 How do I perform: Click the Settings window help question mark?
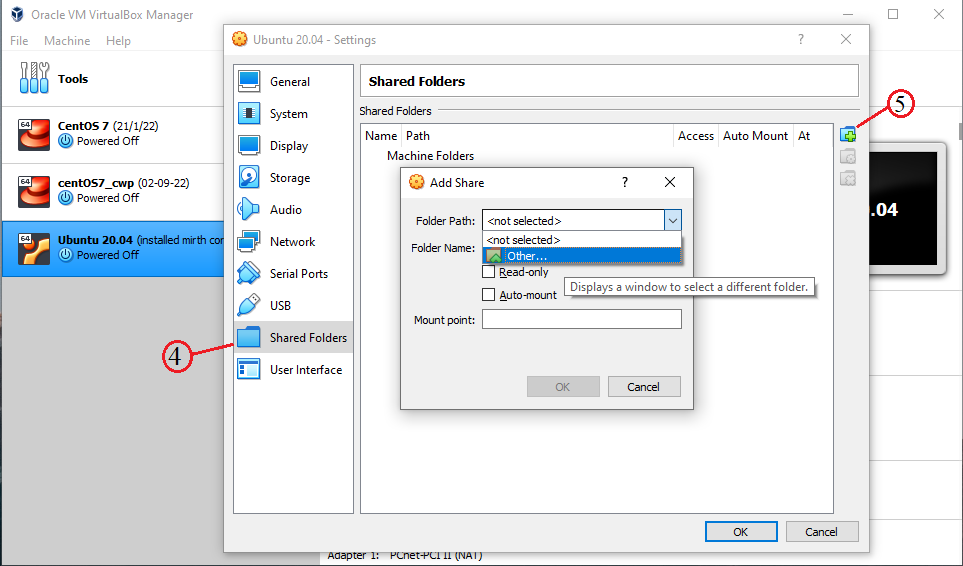801,39
